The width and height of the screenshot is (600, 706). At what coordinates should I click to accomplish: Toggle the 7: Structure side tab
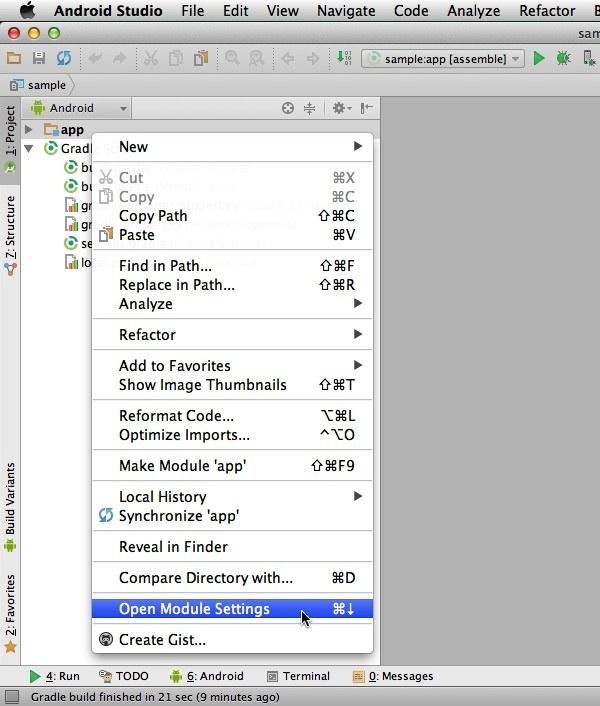(10, 235)
